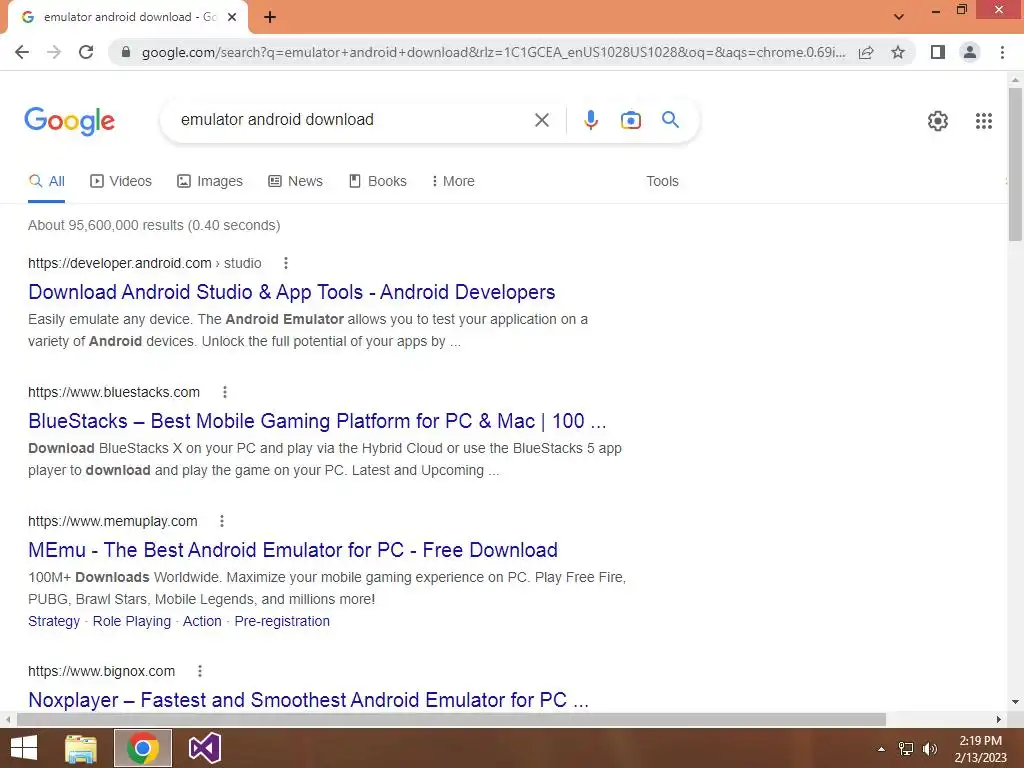
Task: Open a new browser tab
Action: coord(270,17)
